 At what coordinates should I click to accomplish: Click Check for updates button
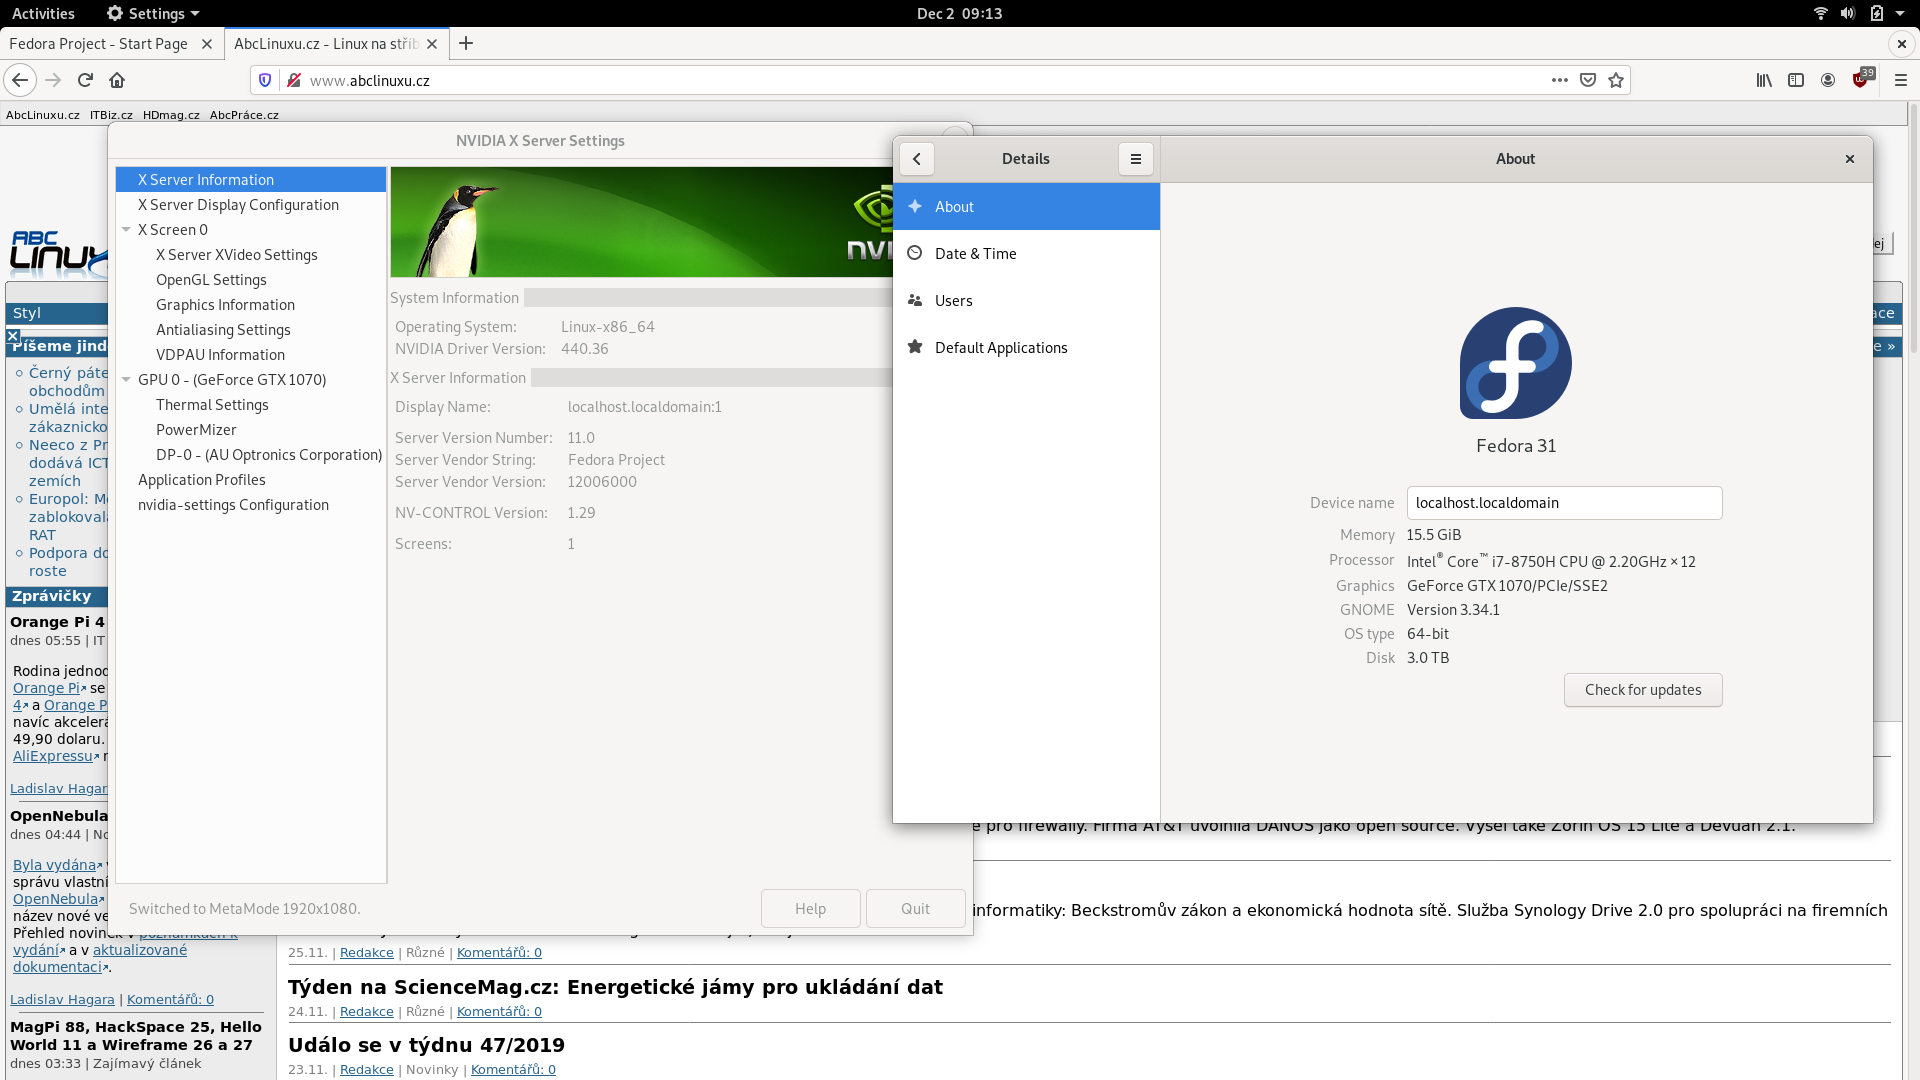1643,690
